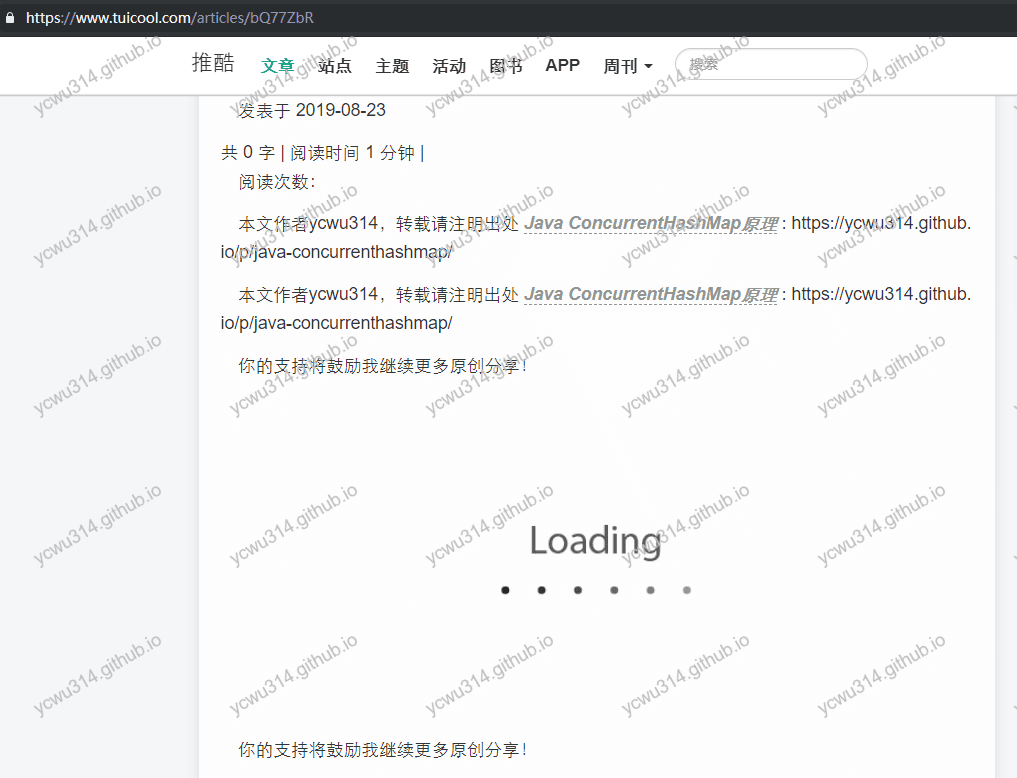Open the 站点 menu item

pyautogui.click(x=335, y=66)
